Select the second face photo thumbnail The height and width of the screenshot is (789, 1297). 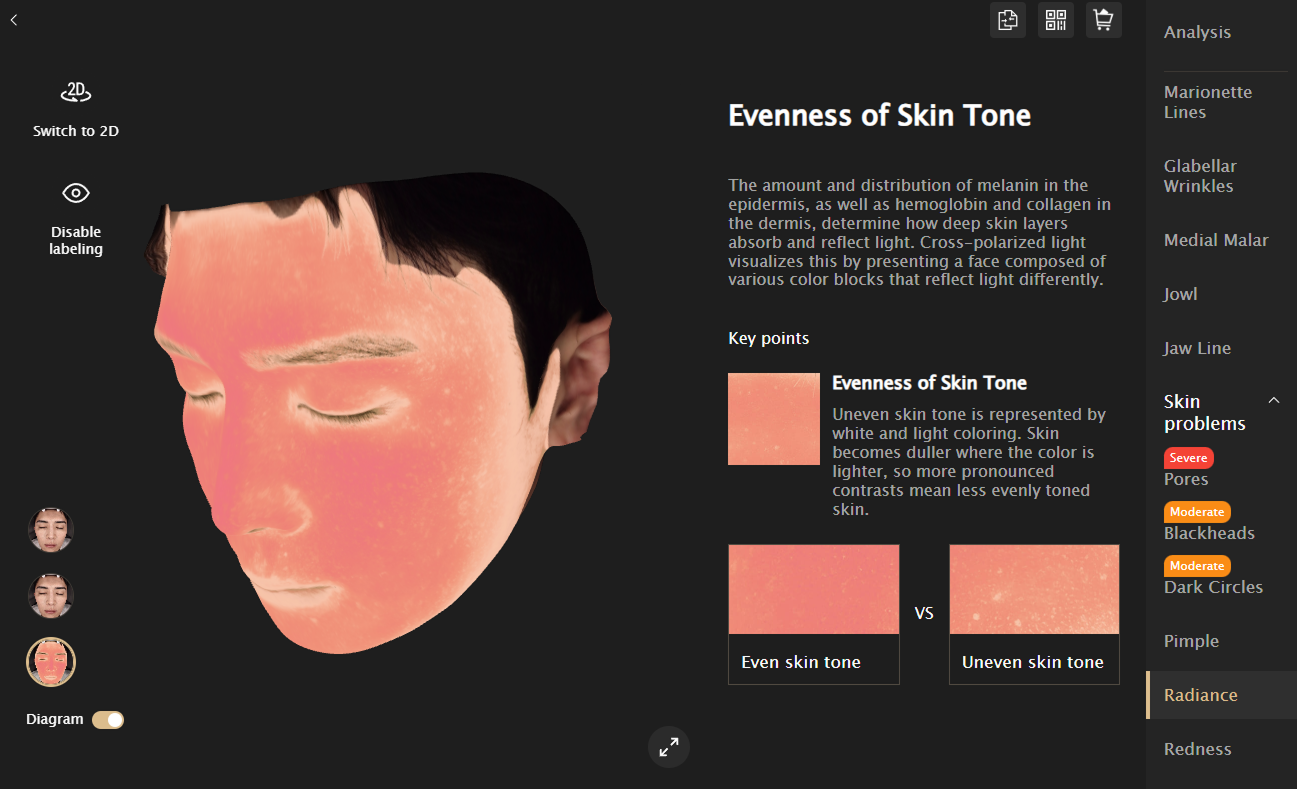click(51, 596)
